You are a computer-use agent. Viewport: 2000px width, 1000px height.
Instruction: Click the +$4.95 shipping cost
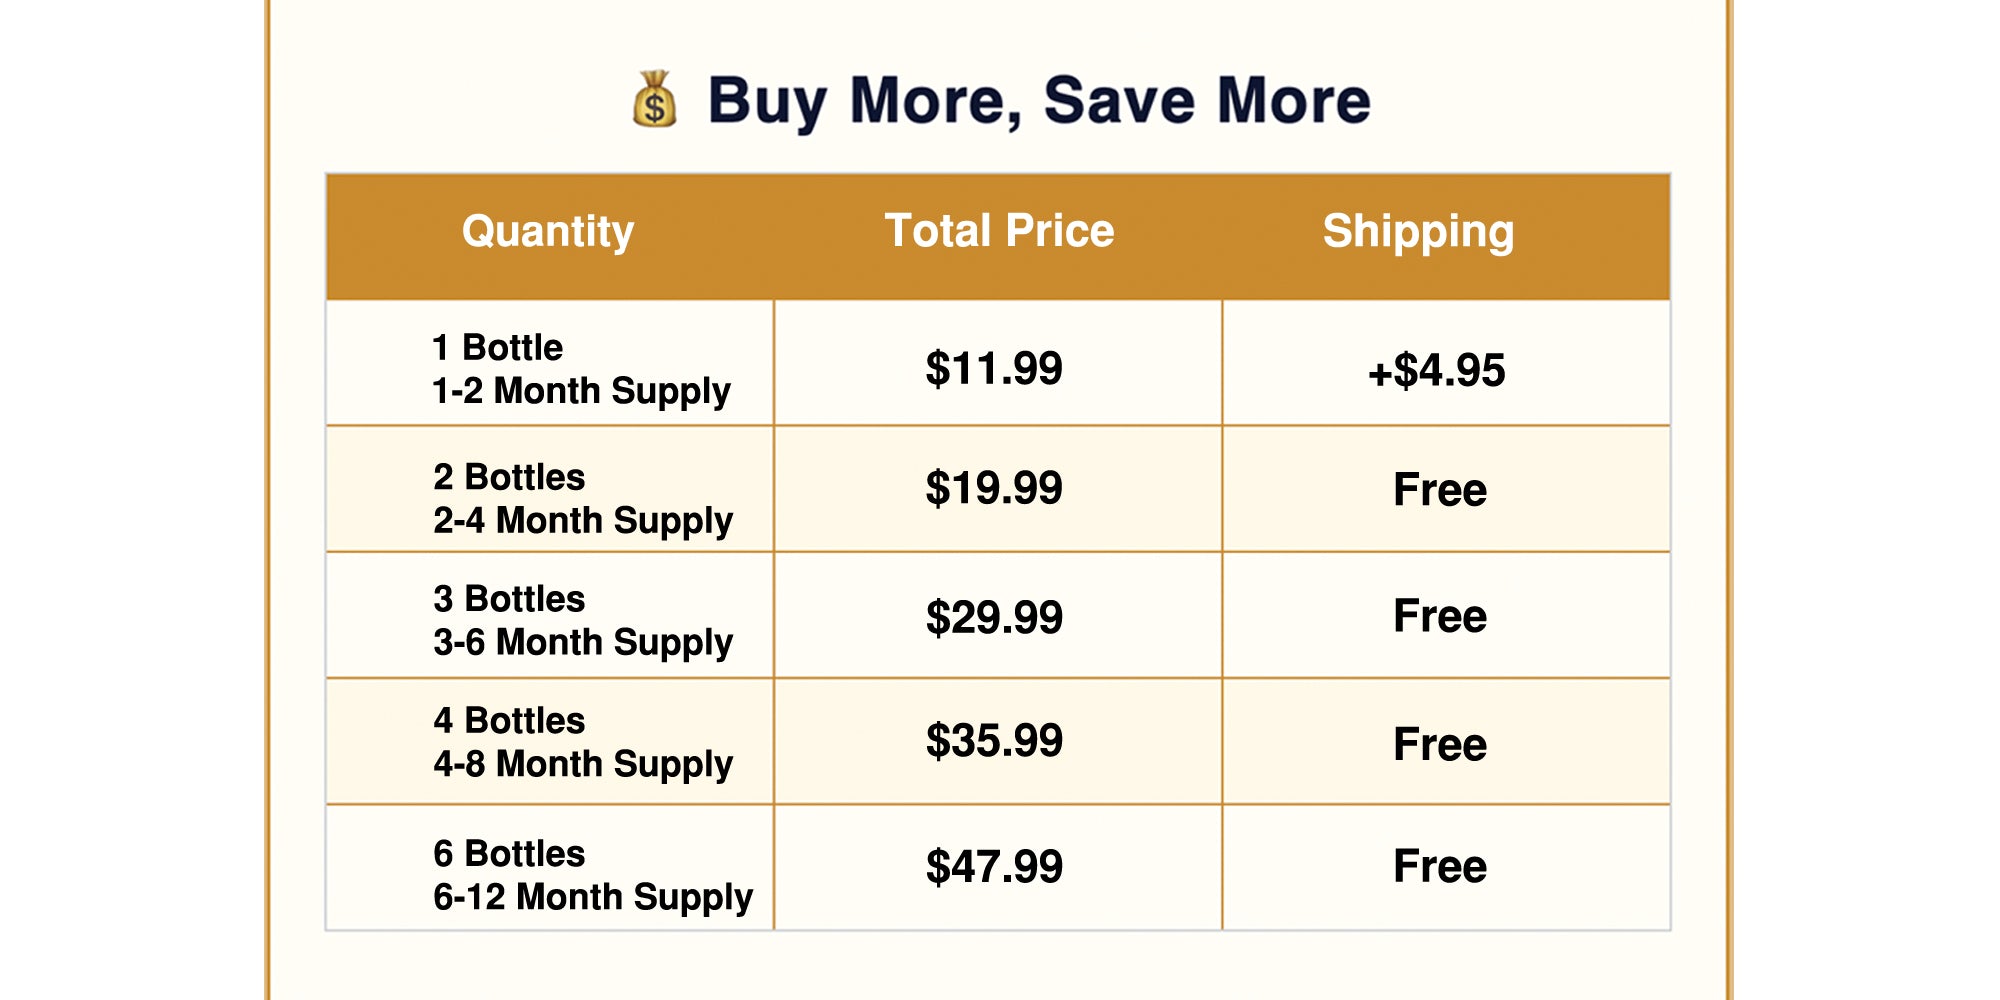click(1437, 371)
